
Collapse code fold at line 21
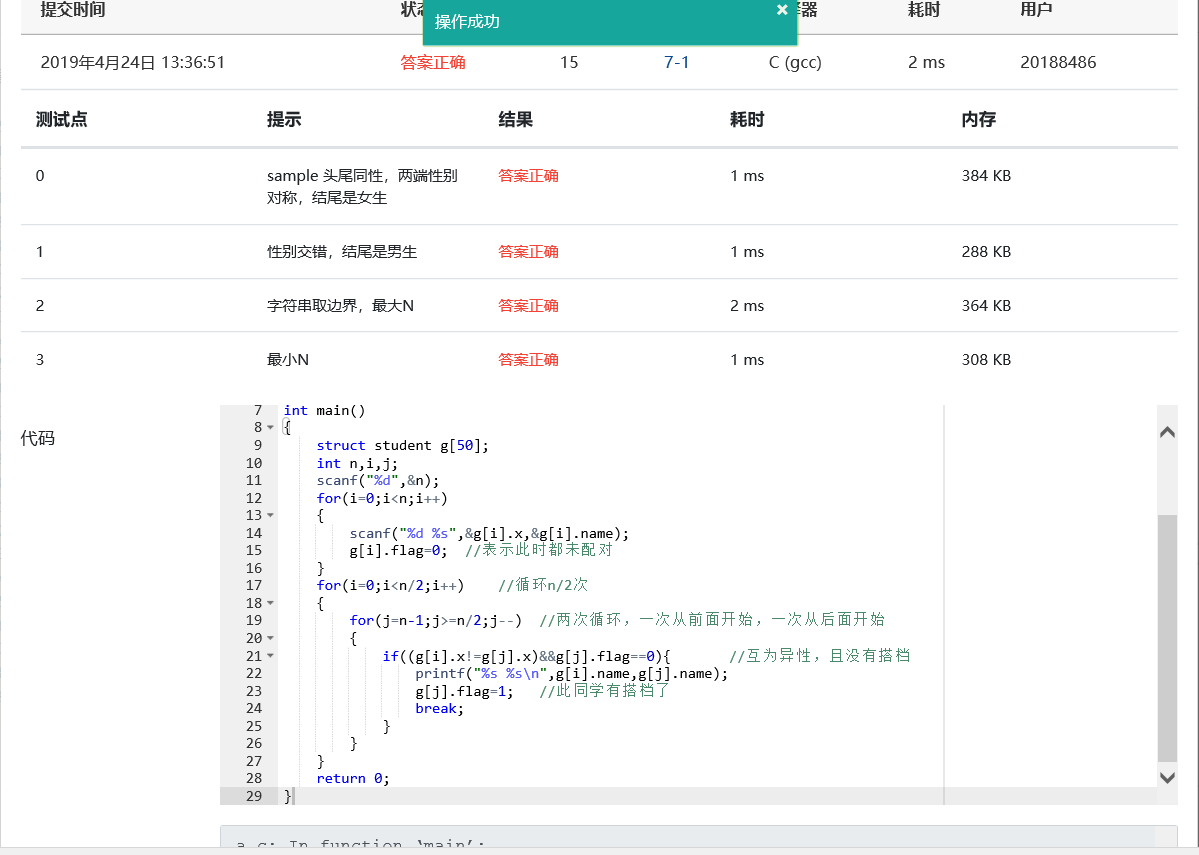click(x=270, y=656)
